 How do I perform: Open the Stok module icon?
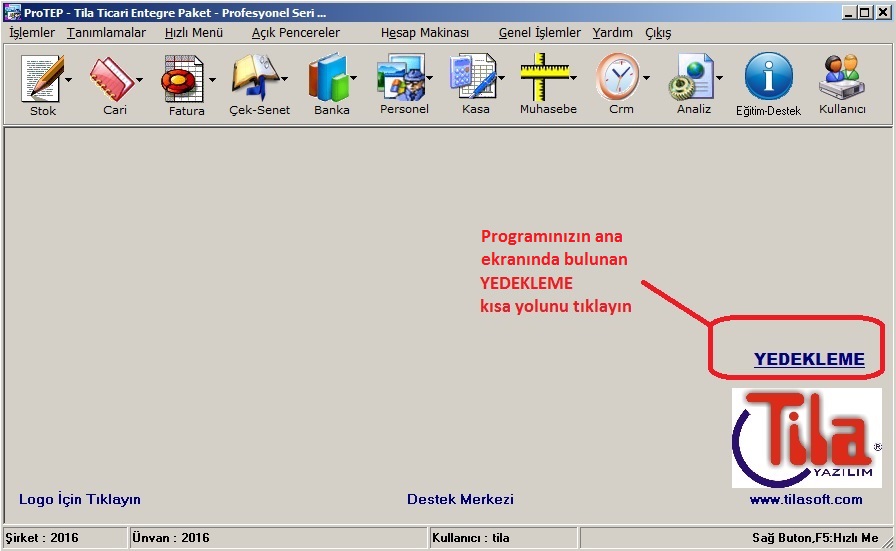(x=42, y=79)
